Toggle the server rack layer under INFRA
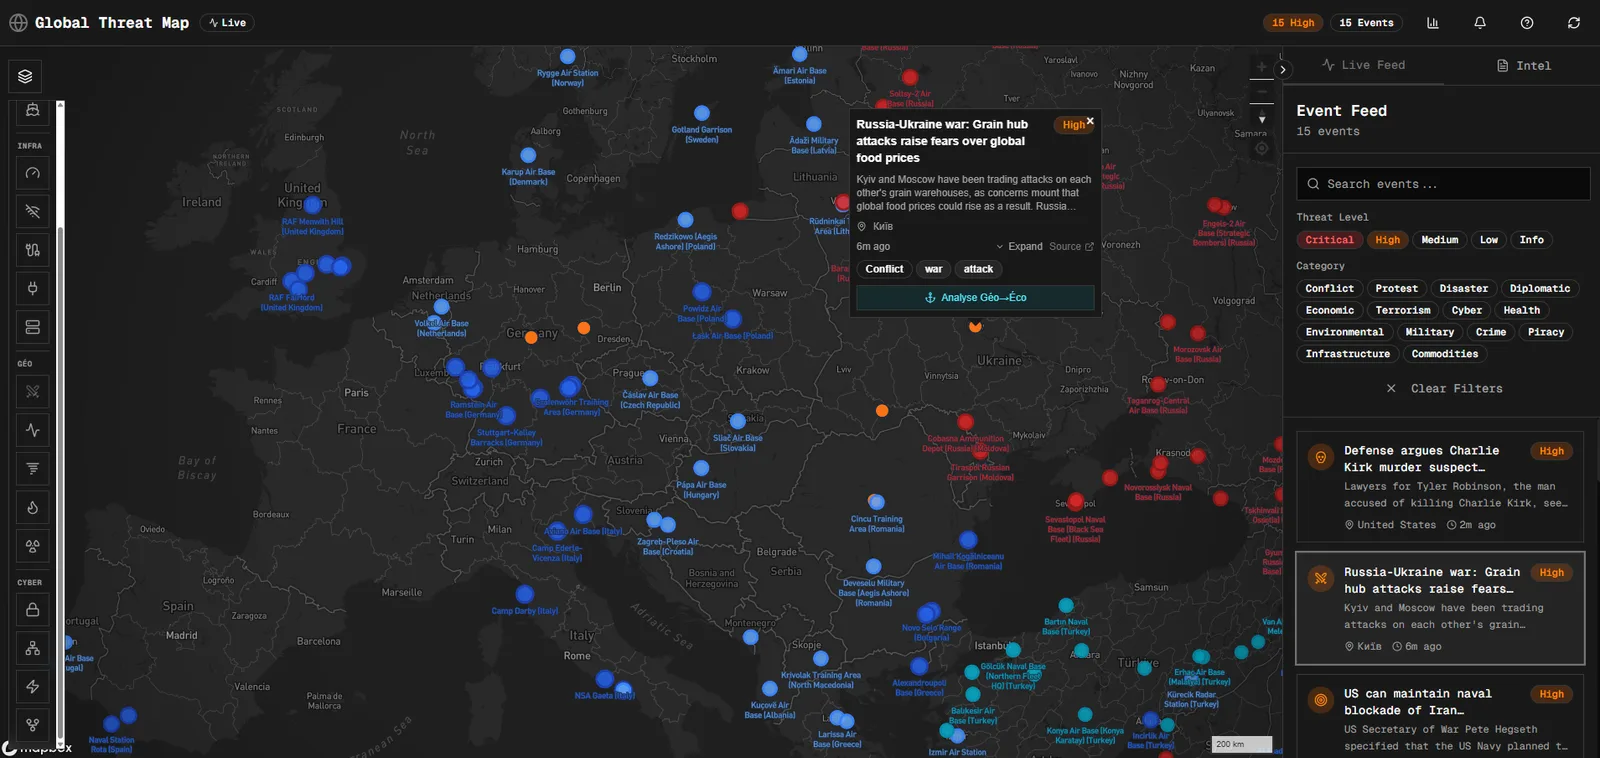The height and width of the screenshot is (758, 1600). tap(33, 327)
